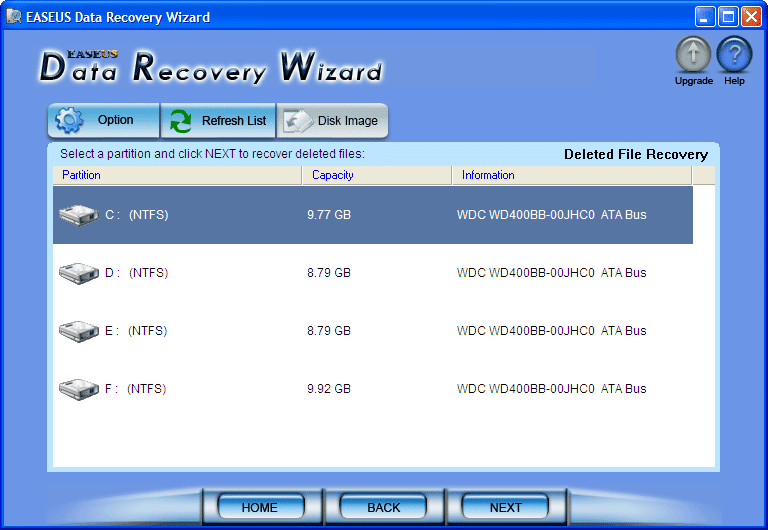Image resolution: width=768 pixels, height=530 pixels.
Task: Click the 9.92 GB capacity value
Action: 329,389
